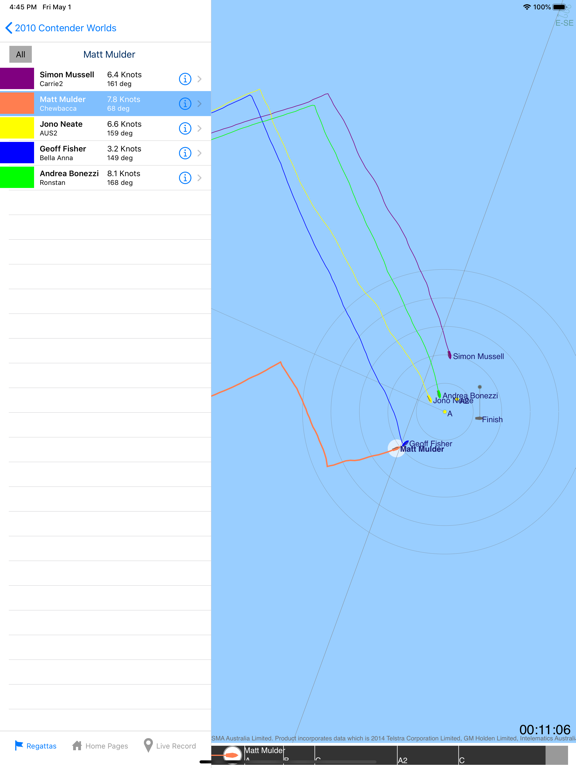This screenshot has width=576, height=768.
Task: Click Jono Neate's yellow color swatch
Action: (x=17, y=128)
